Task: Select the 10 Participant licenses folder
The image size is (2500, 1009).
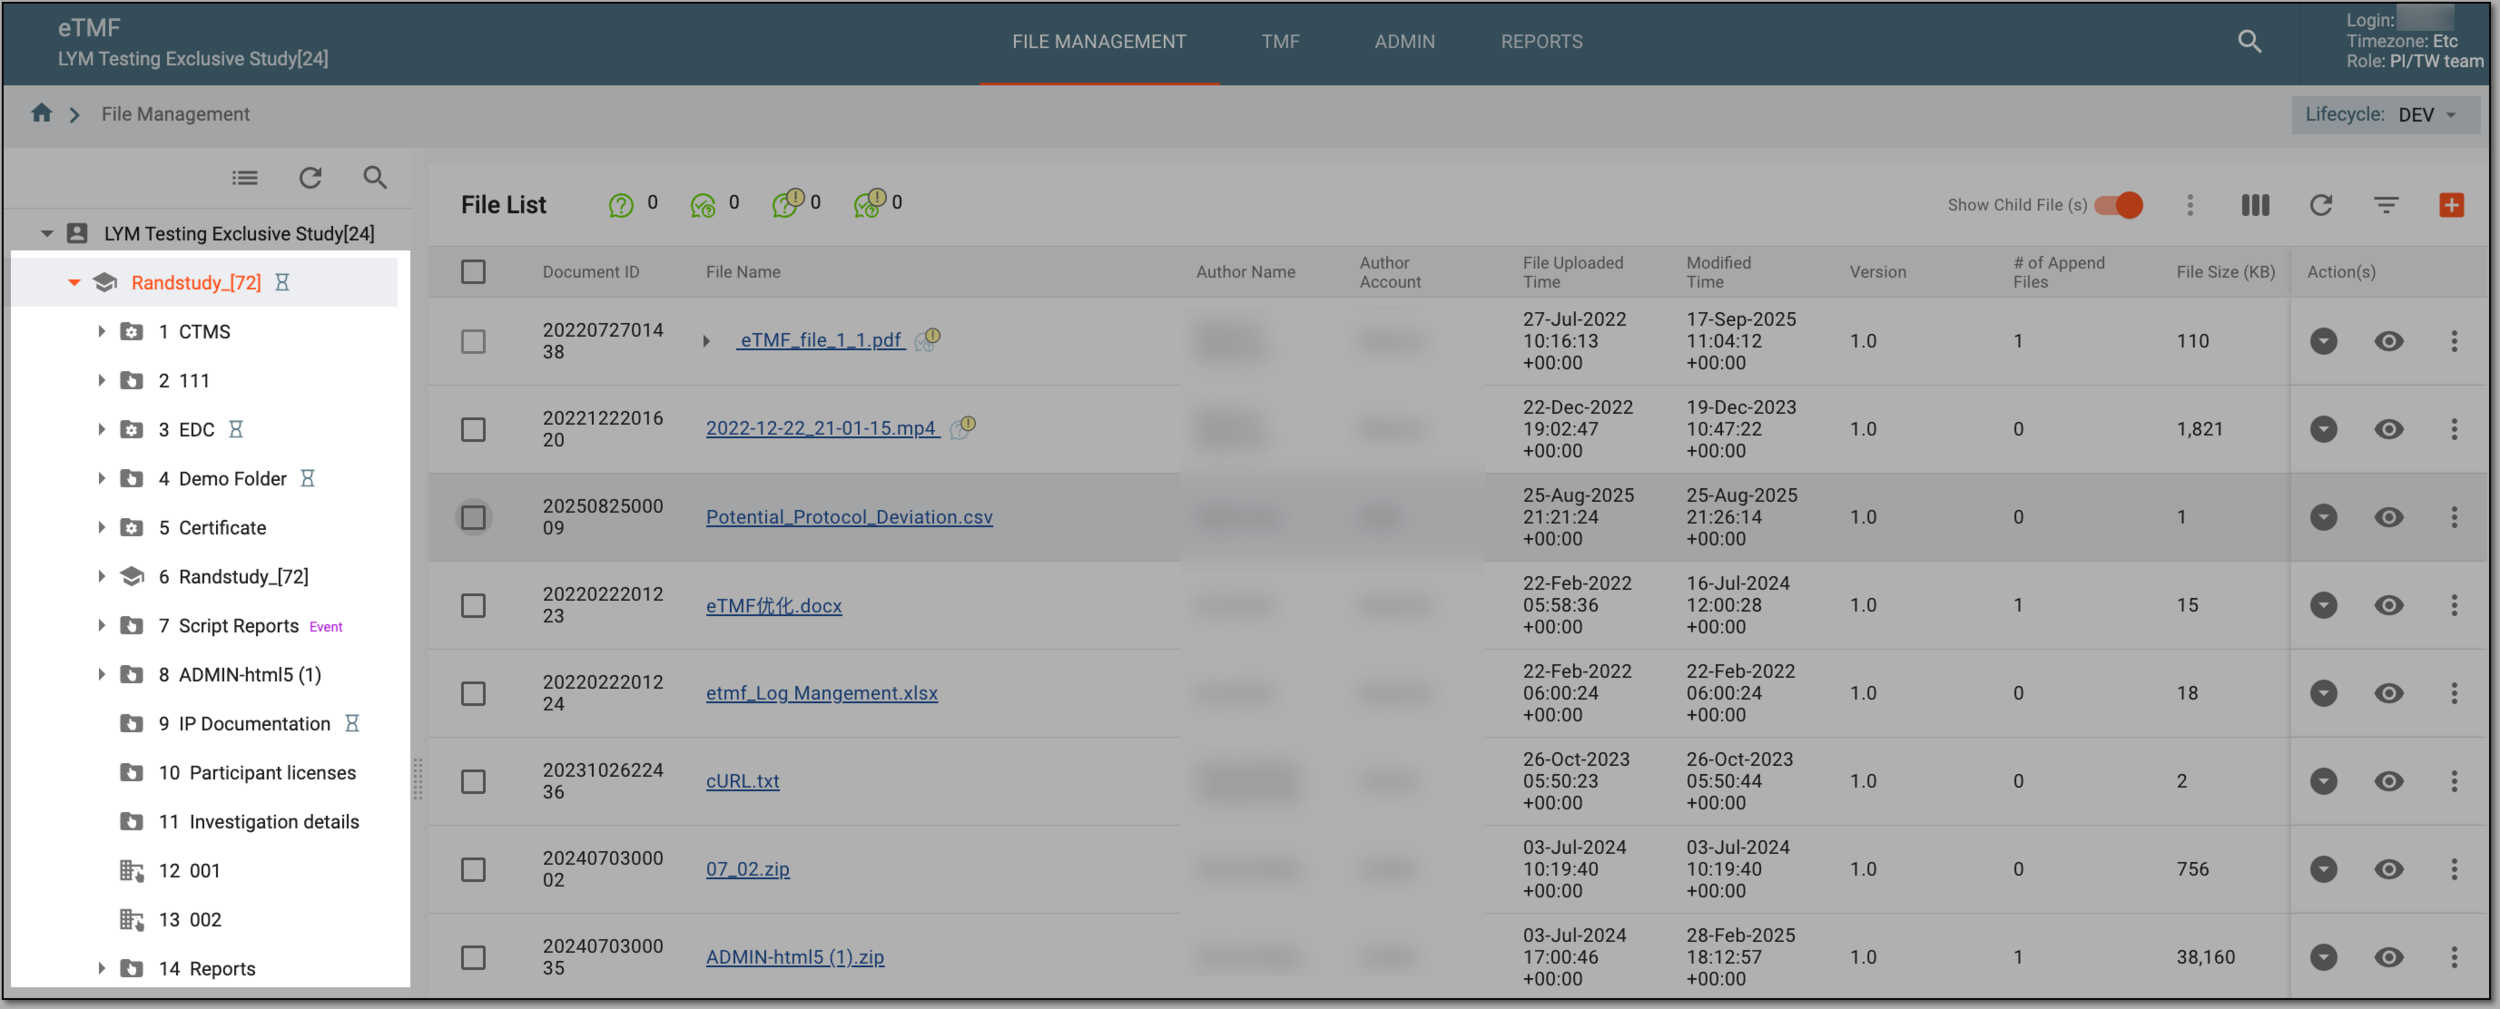Action: [257, 772]
